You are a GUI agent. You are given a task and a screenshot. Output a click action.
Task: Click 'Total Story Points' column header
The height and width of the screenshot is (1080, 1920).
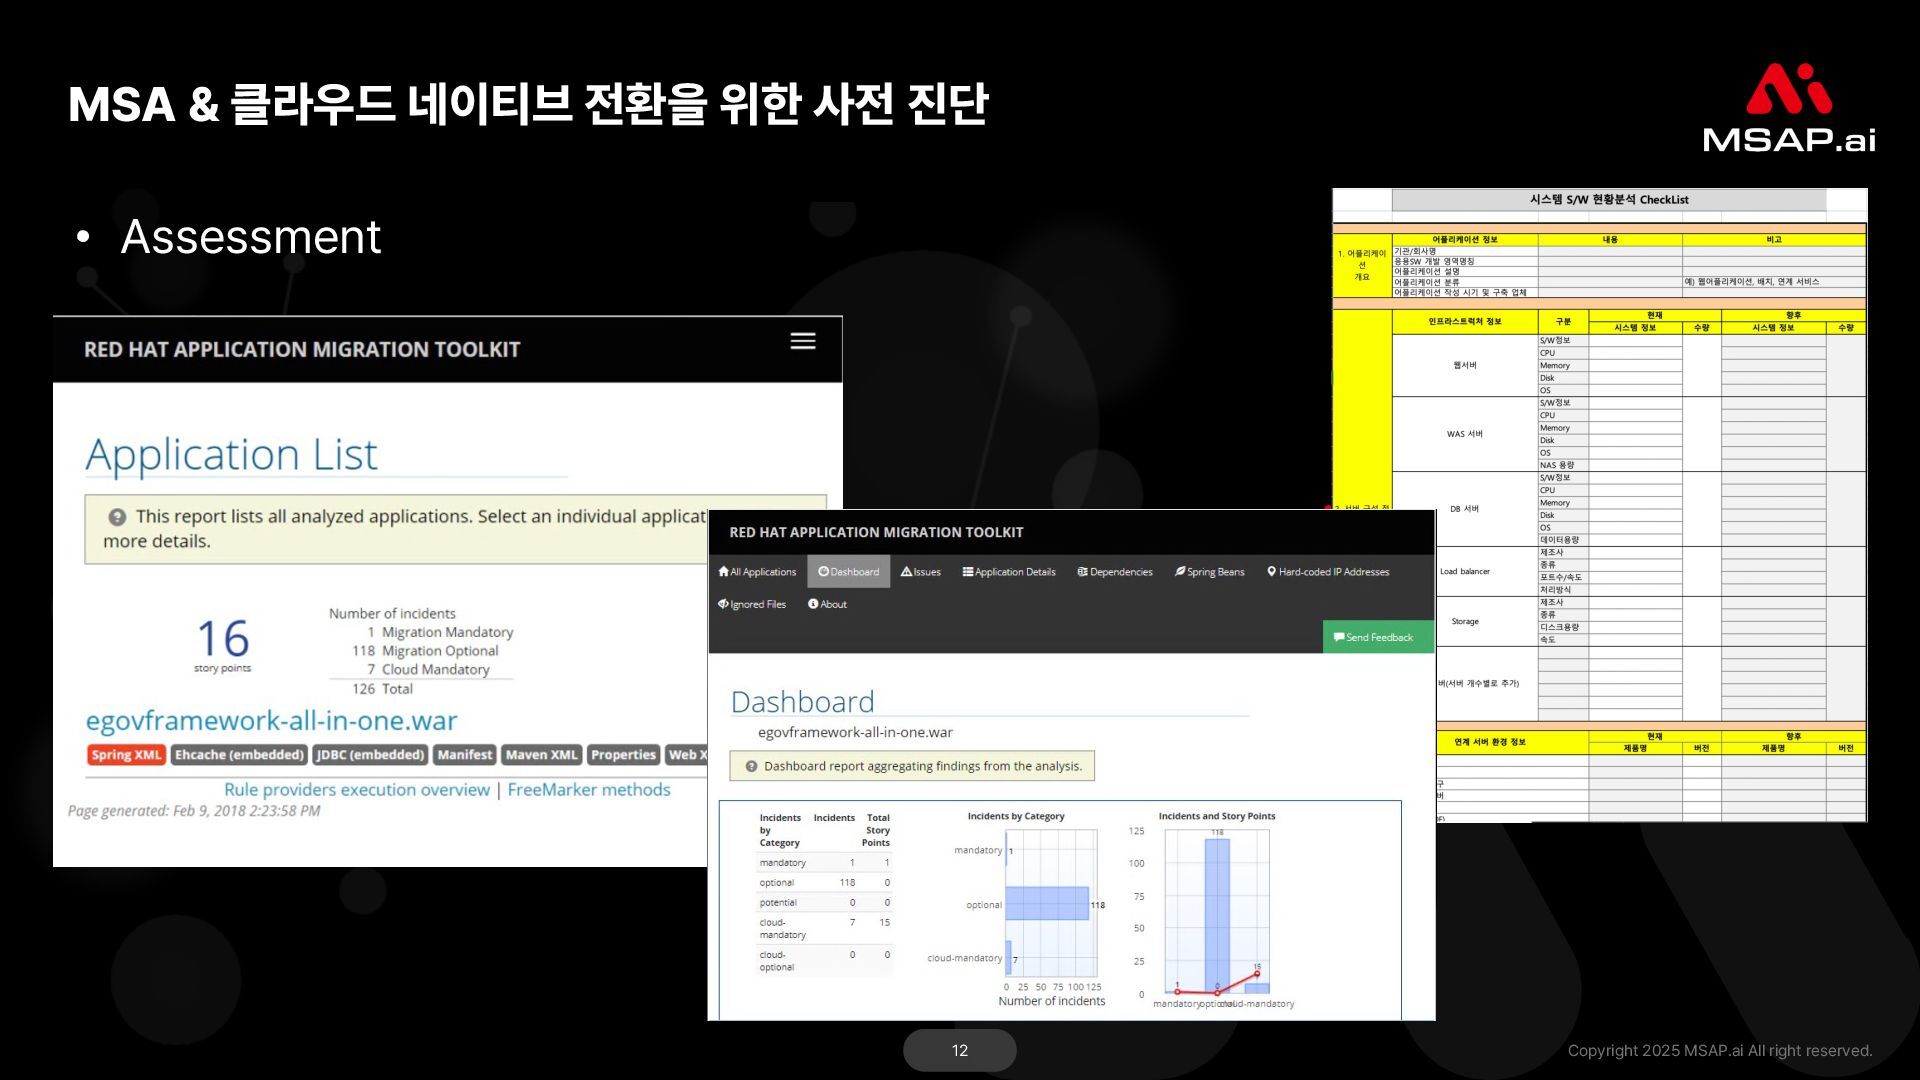coord(877,830)
